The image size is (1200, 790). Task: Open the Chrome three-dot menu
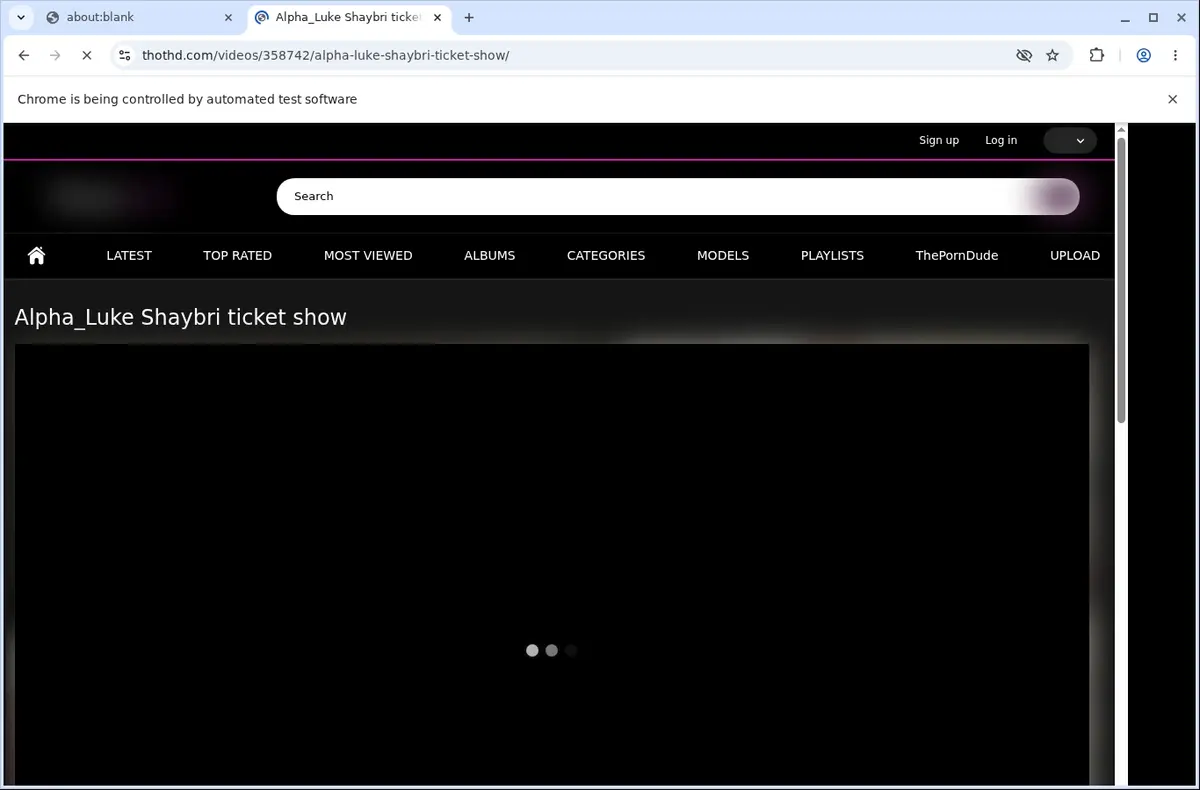pyautogui.click(x=1174, y=56)
